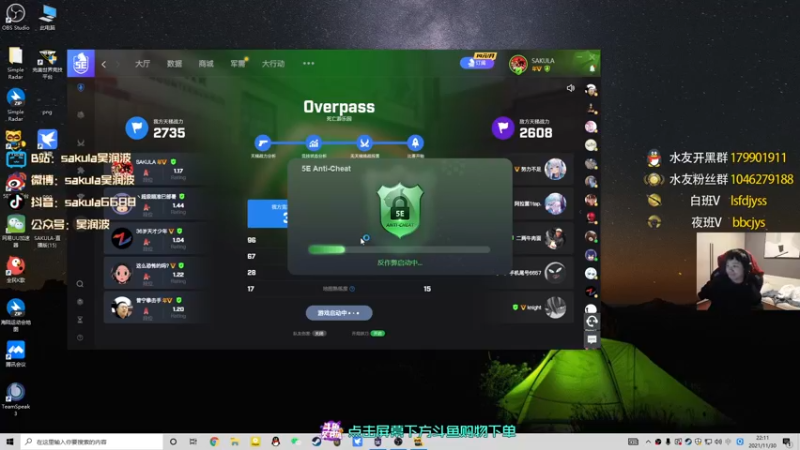Open player row with rating 1.04
Screen dimensions: 800x450
155,238
